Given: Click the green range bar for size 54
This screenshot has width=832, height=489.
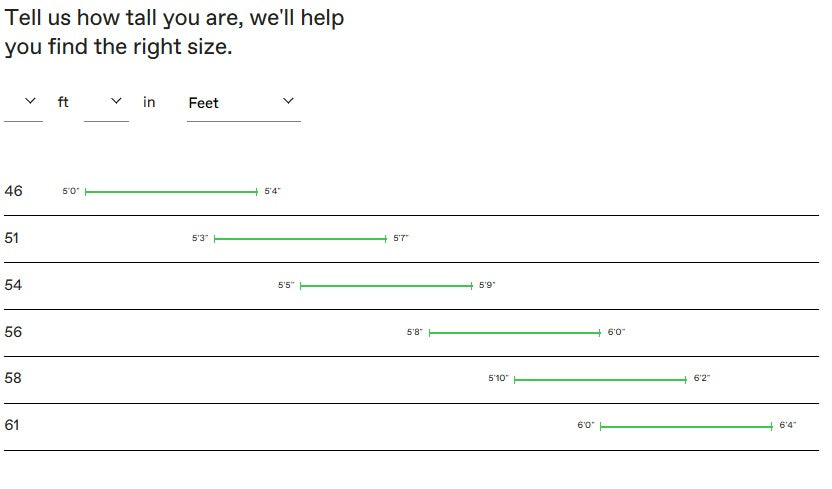Looking at the screenshot, I should [386, 286].
